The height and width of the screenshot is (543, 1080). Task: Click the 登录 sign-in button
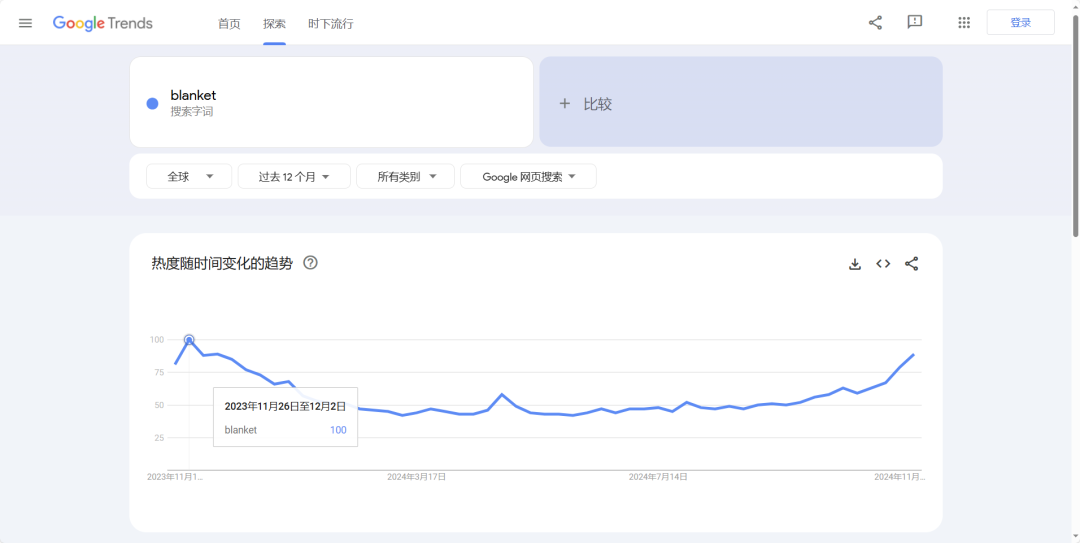(x=1020, y=23)
